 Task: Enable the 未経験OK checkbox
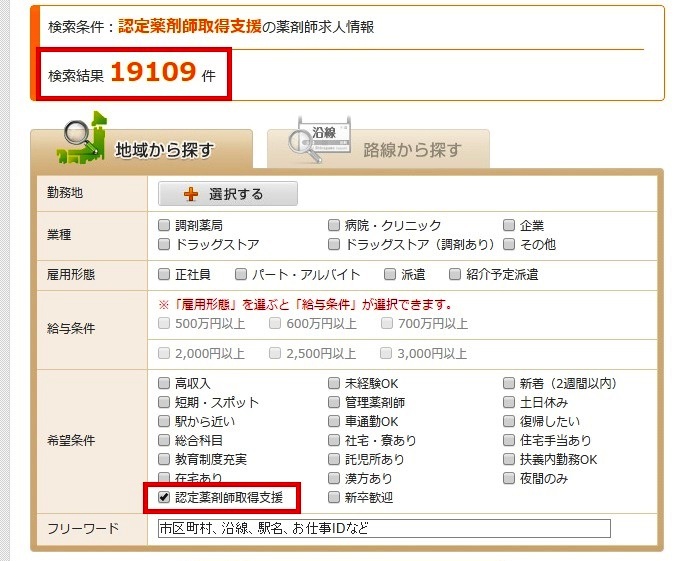(x=335, y=383)
